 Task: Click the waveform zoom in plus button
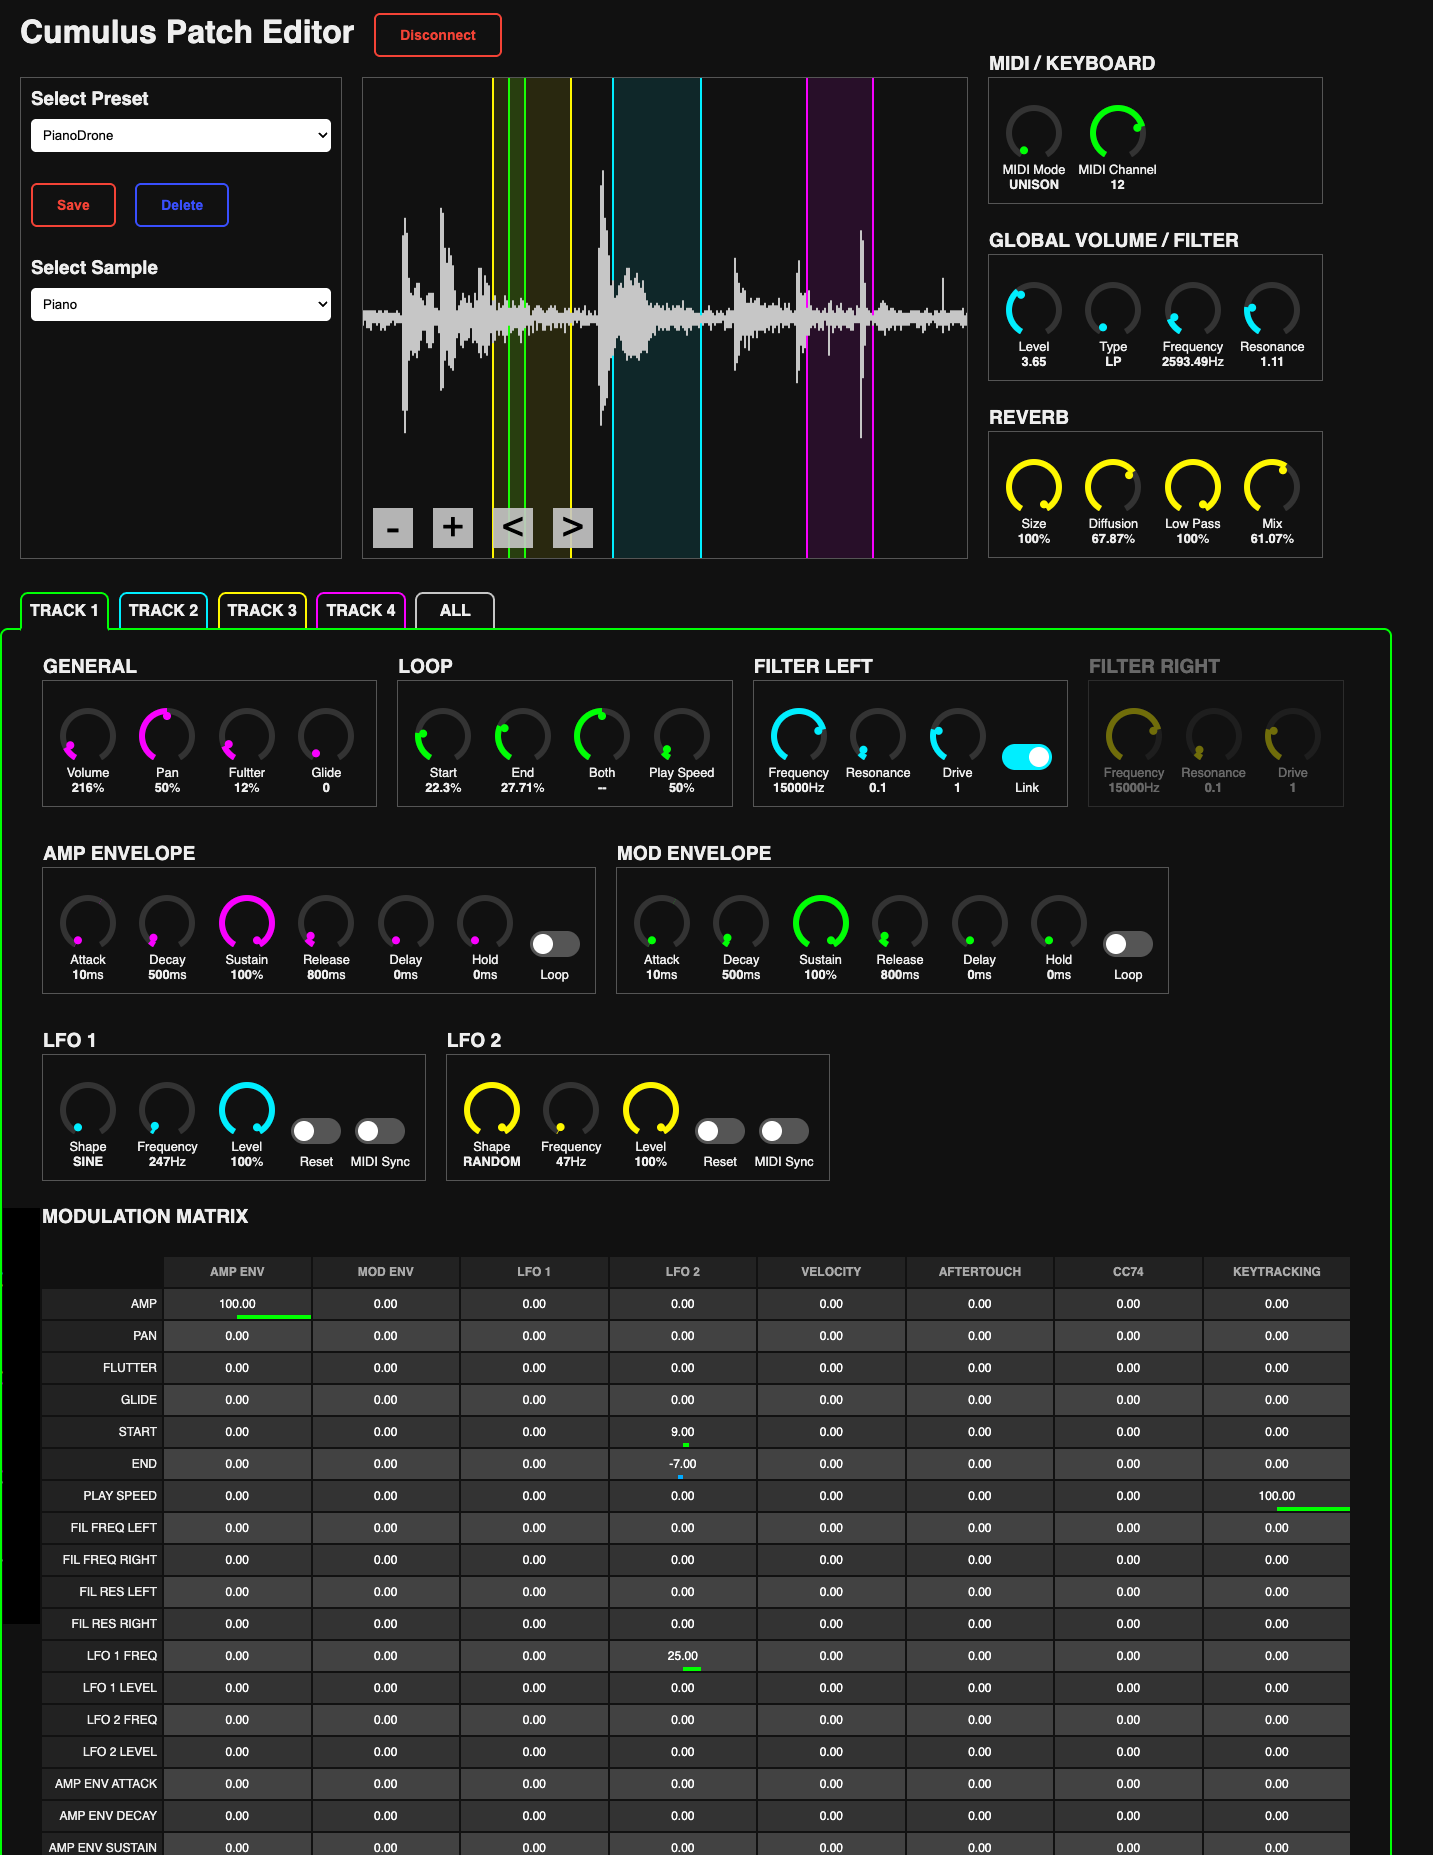452,527
